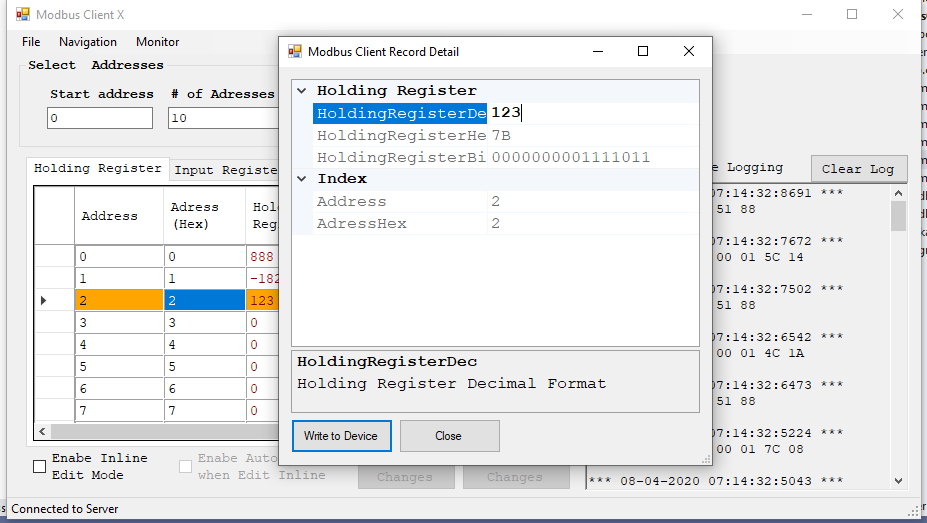Select Address cell 1 in grid
This screenshot has height=523, width=927.
119,278
